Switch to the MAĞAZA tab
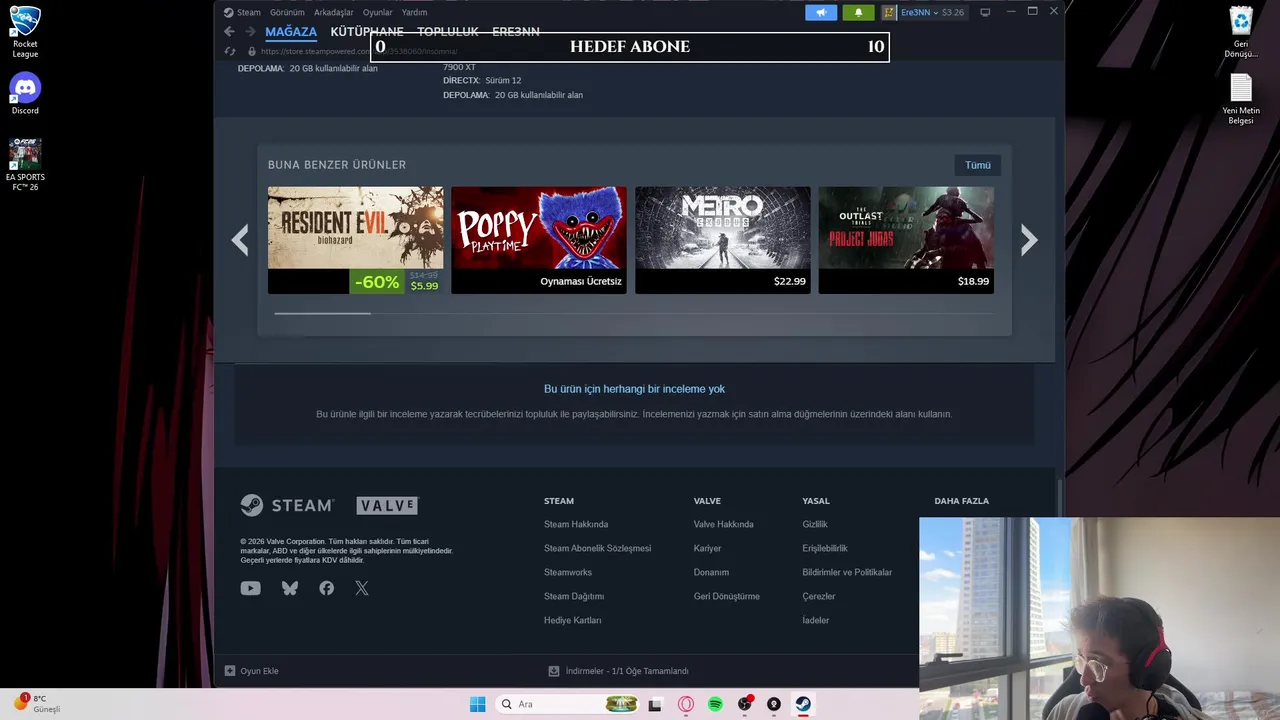This screenshot has height=720, width=1280. coord(291,32)
